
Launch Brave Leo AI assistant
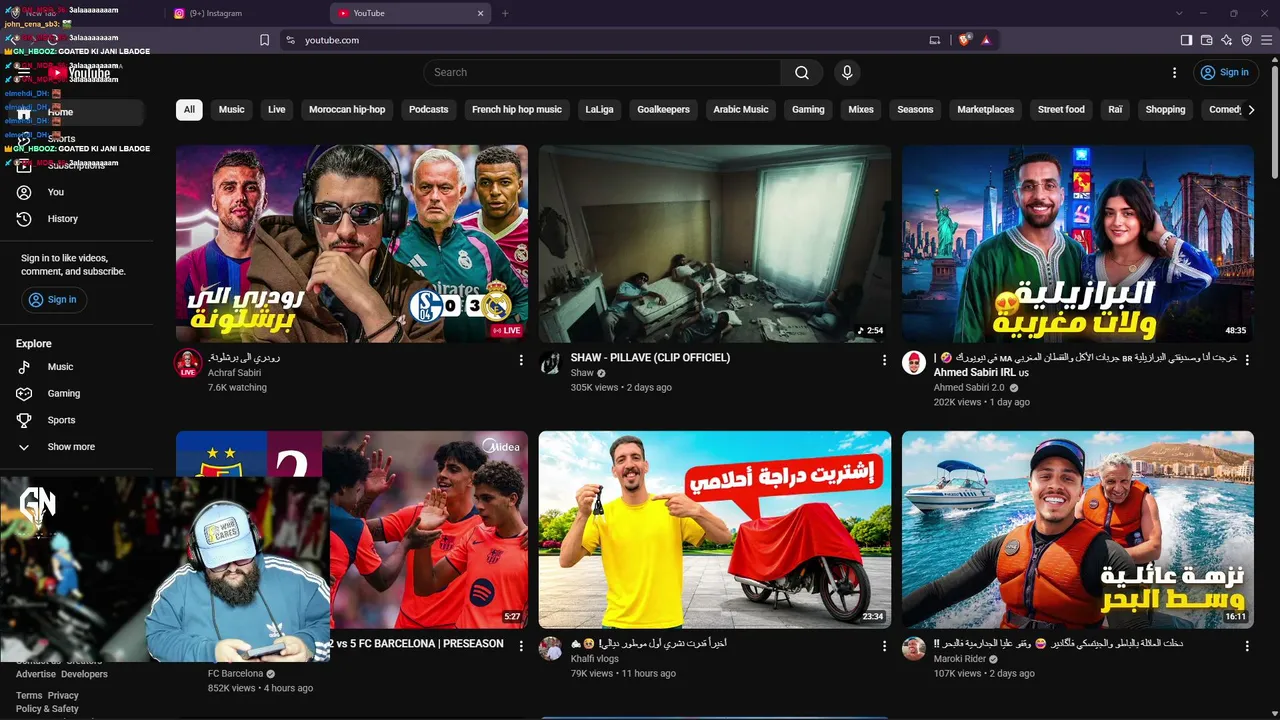(x=1226, y=40)
